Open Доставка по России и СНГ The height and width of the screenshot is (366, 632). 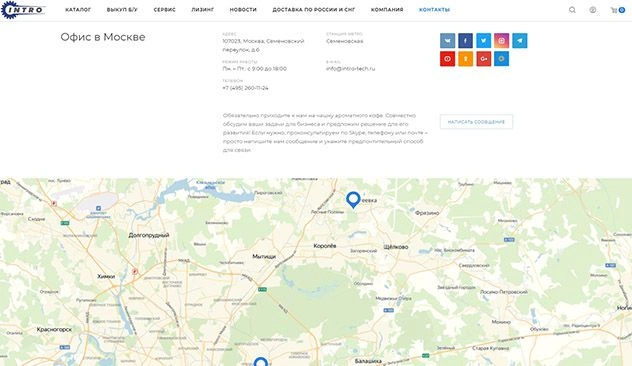tap(314, 10)
